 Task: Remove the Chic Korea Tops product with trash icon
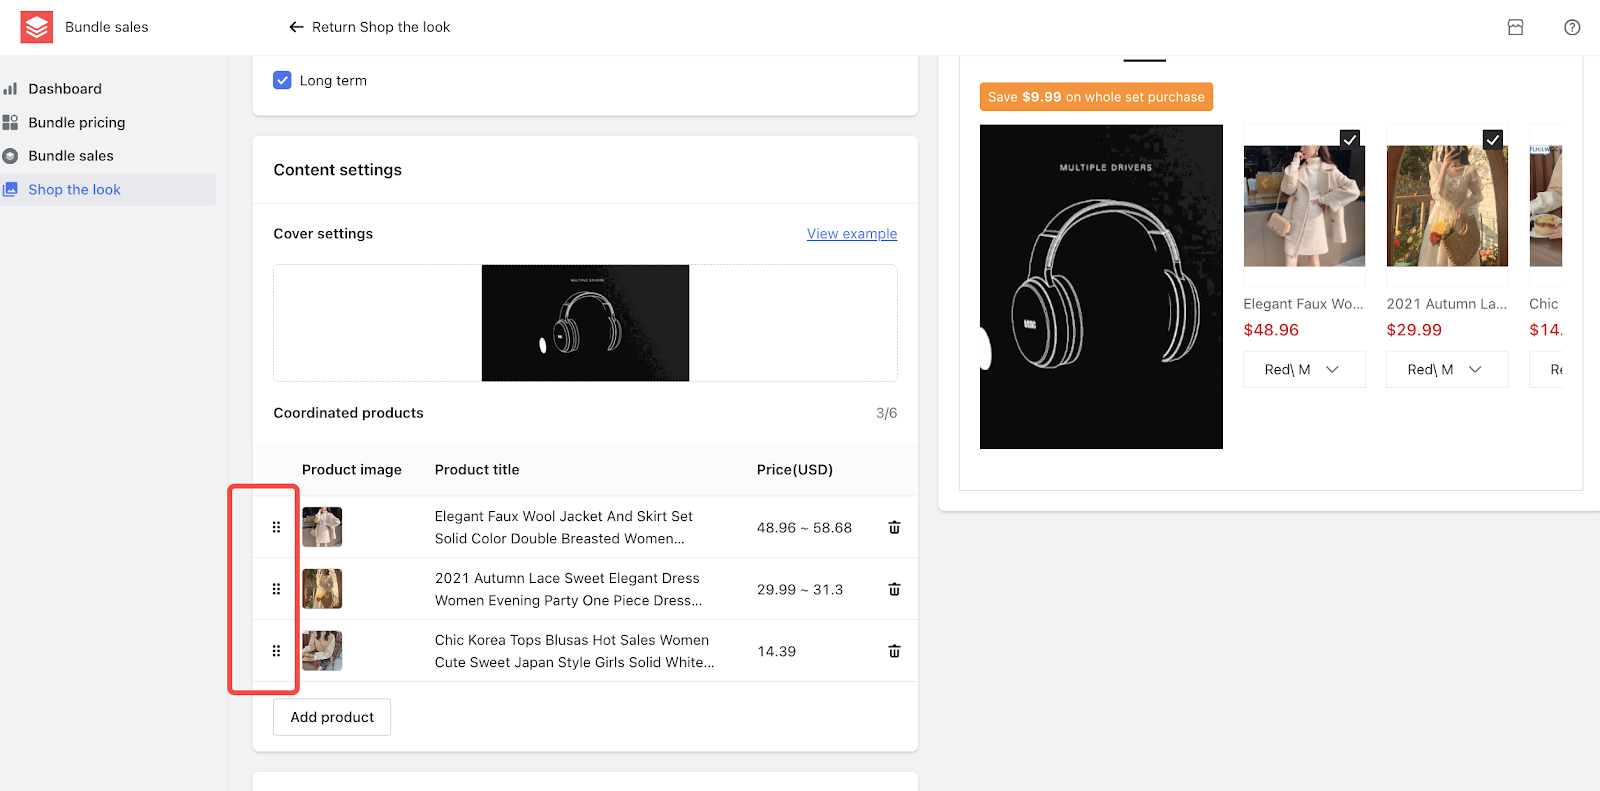(894, 651)
